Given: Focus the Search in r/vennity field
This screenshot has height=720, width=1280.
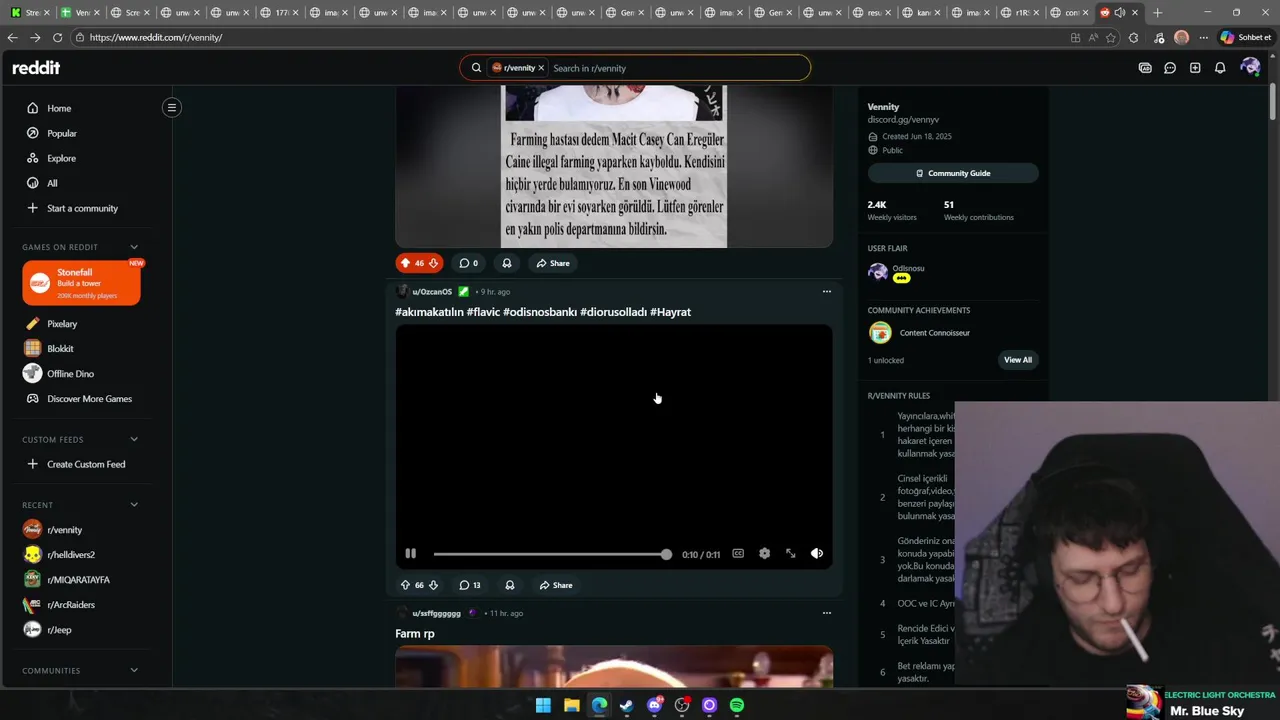Looking at the screenshot, I should [x=675, y=68].
